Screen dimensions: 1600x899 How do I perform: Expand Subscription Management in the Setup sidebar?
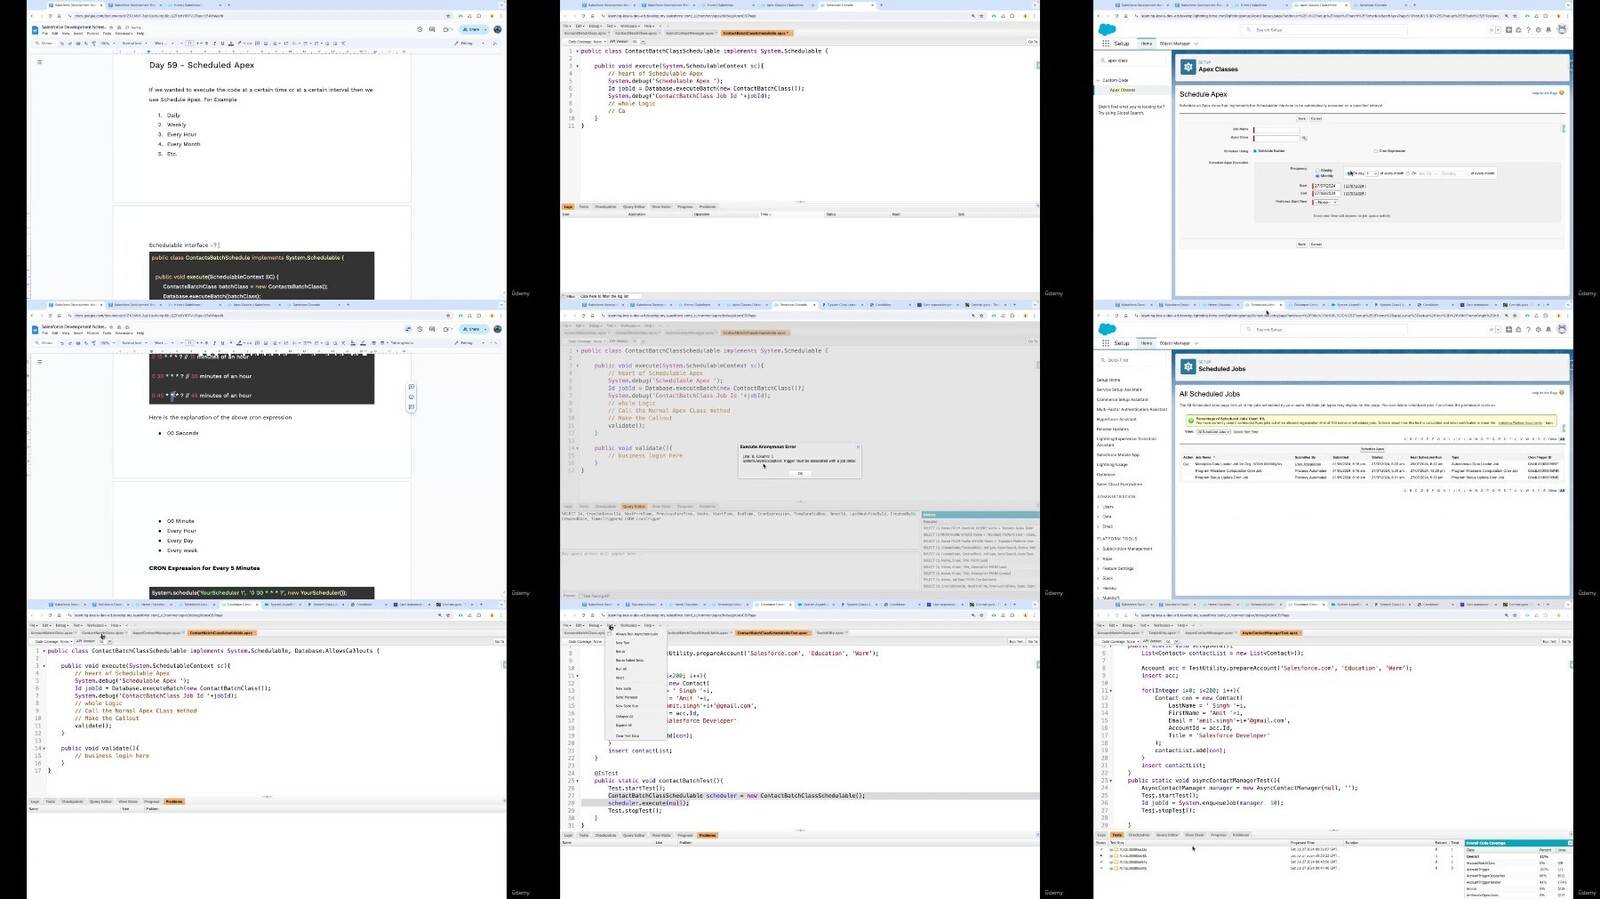[1100, 549]
